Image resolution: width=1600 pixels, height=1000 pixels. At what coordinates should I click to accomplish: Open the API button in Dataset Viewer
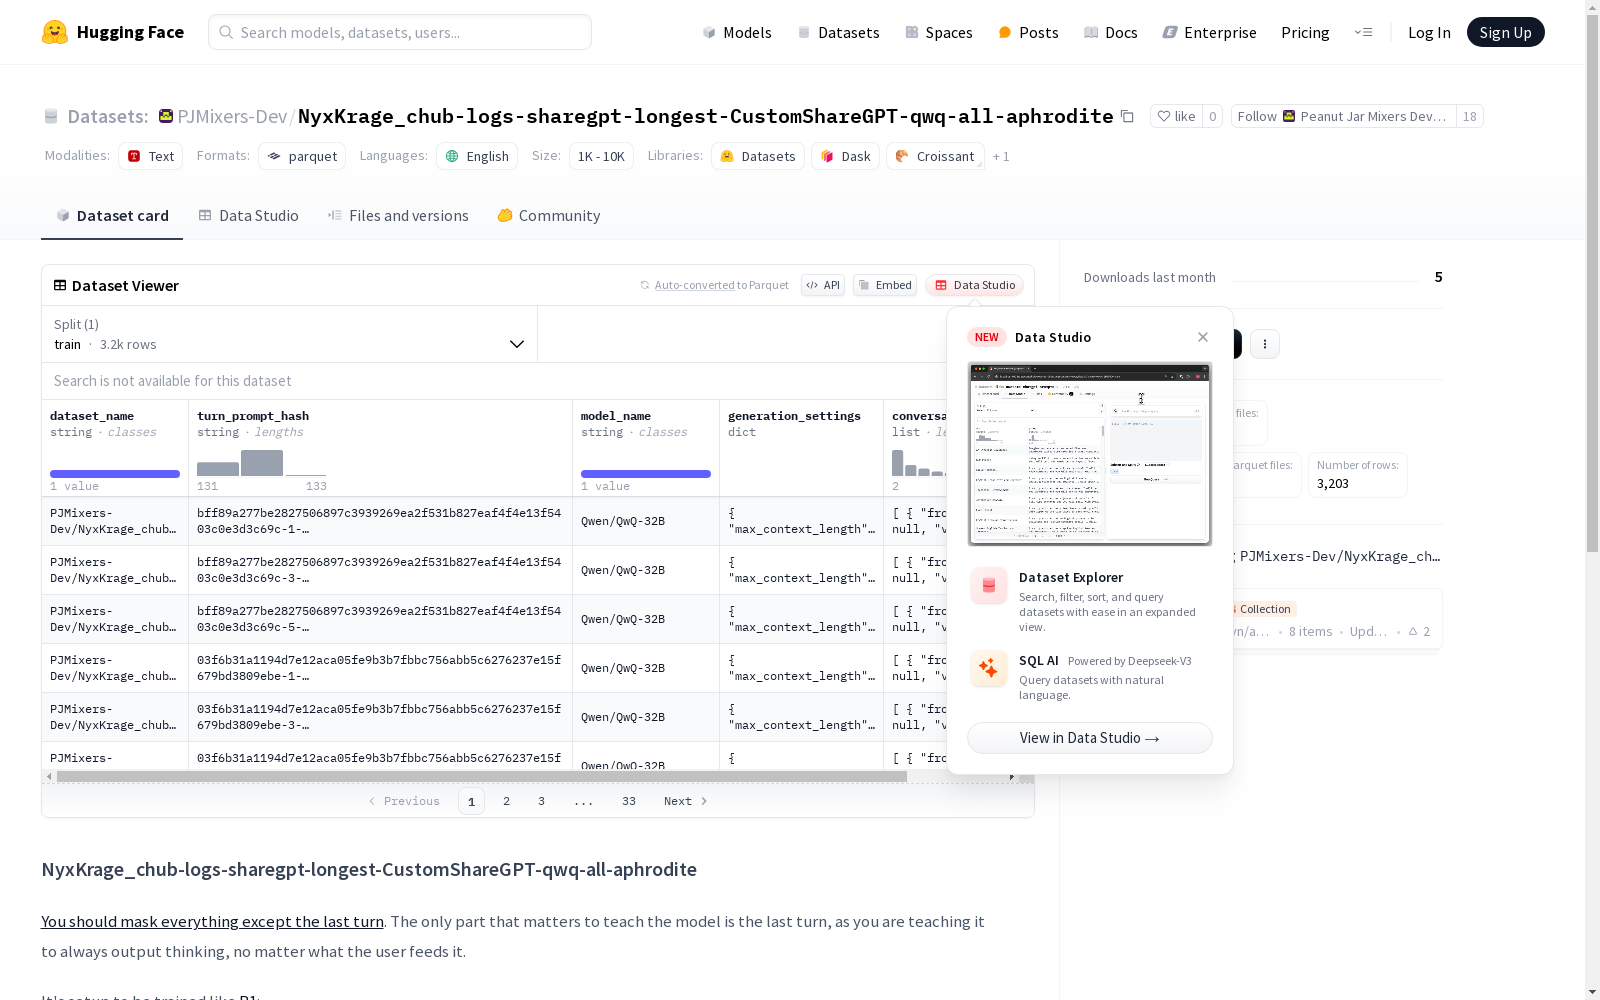click(x=823, y=285)
